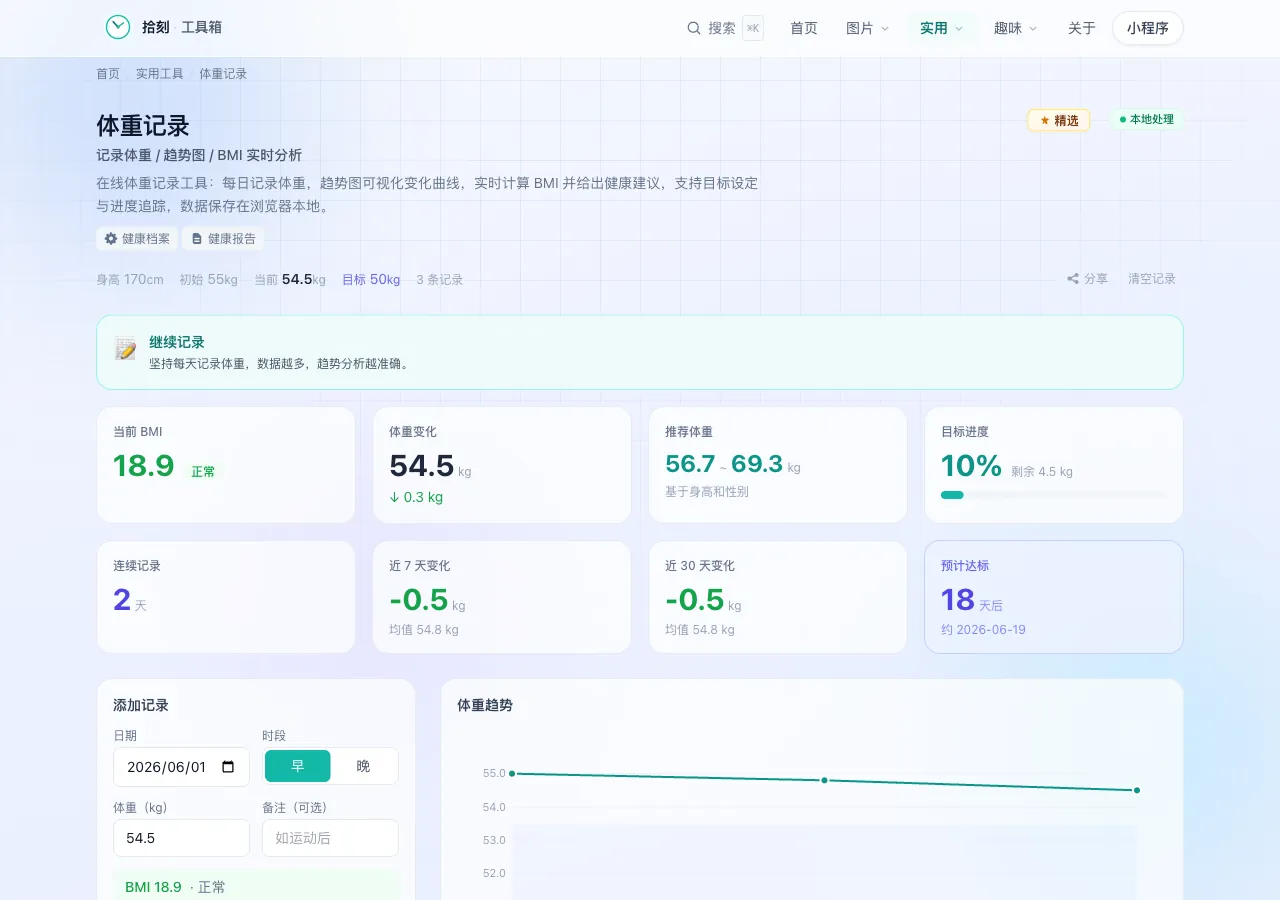Click 分享 to share records

(1087, 279)
